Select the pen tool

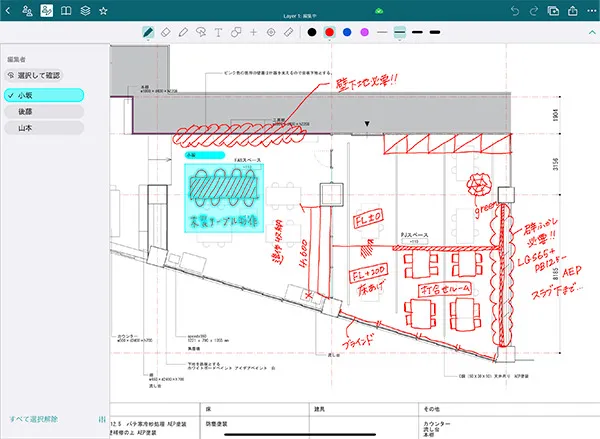tap(148, 33)
